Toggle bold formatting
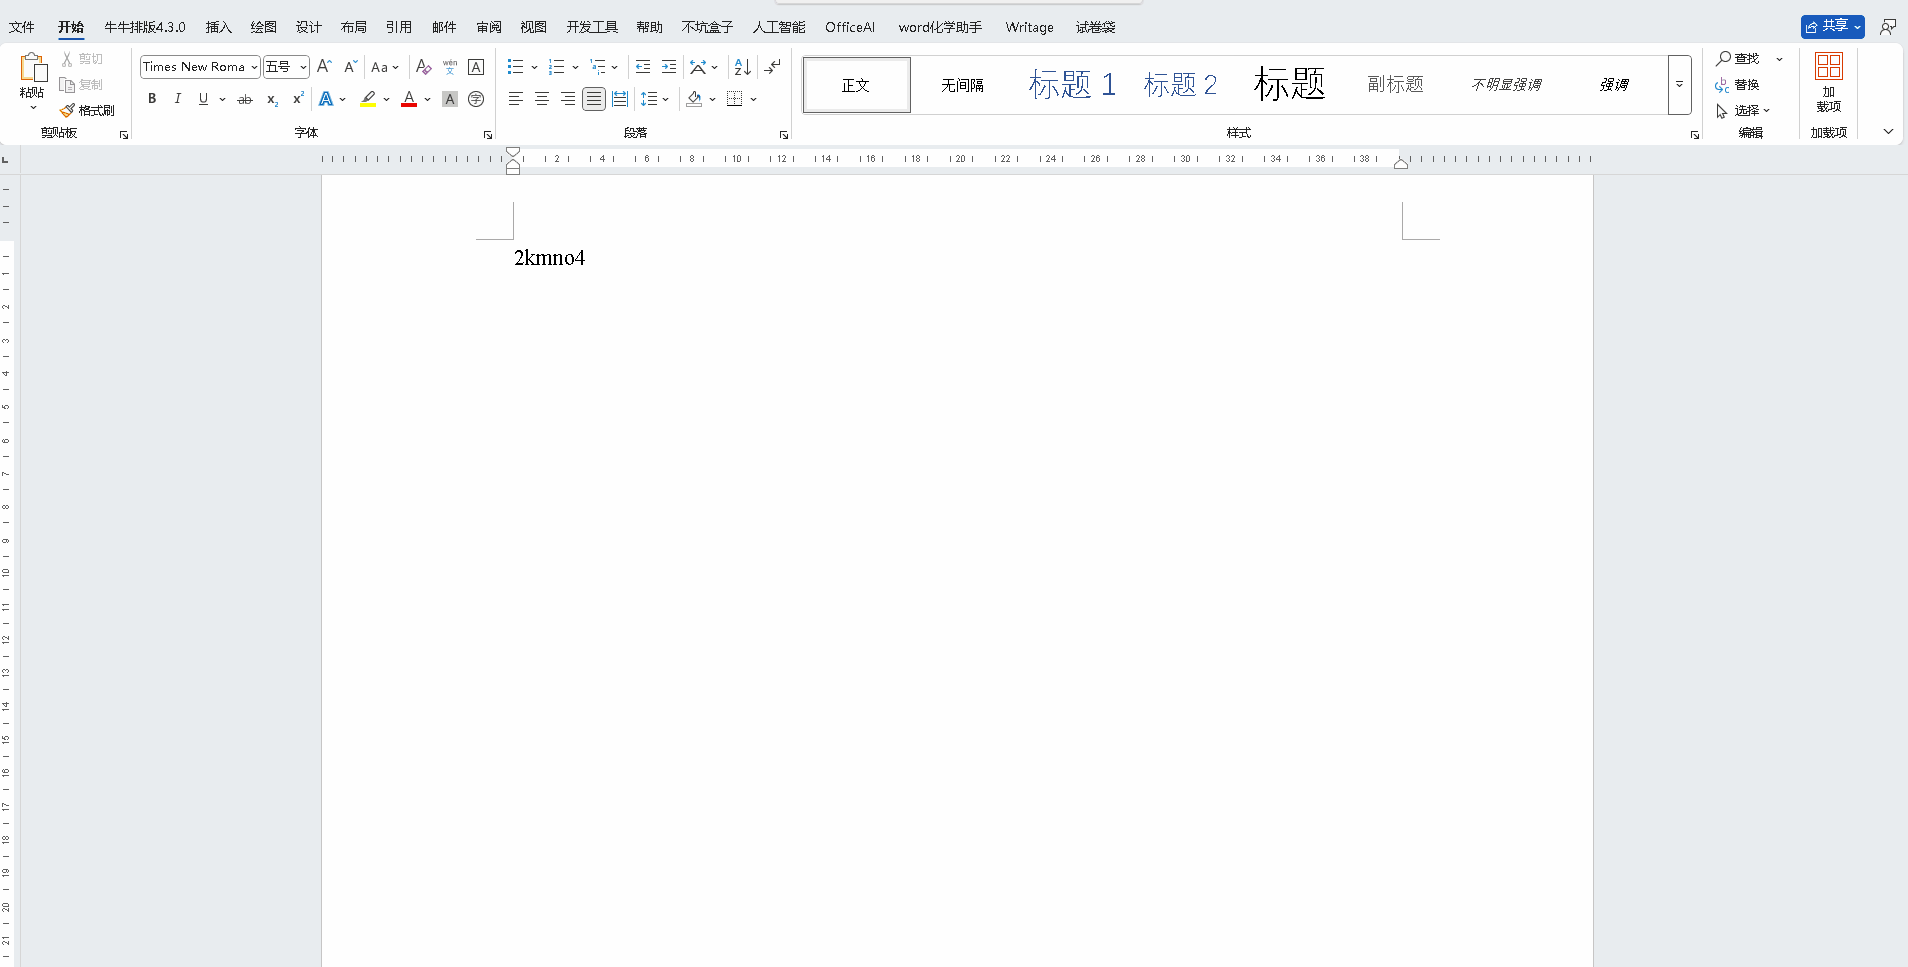Image resolution: width=1908 pixels, height=967 pixels. click(x=152, y=99)
